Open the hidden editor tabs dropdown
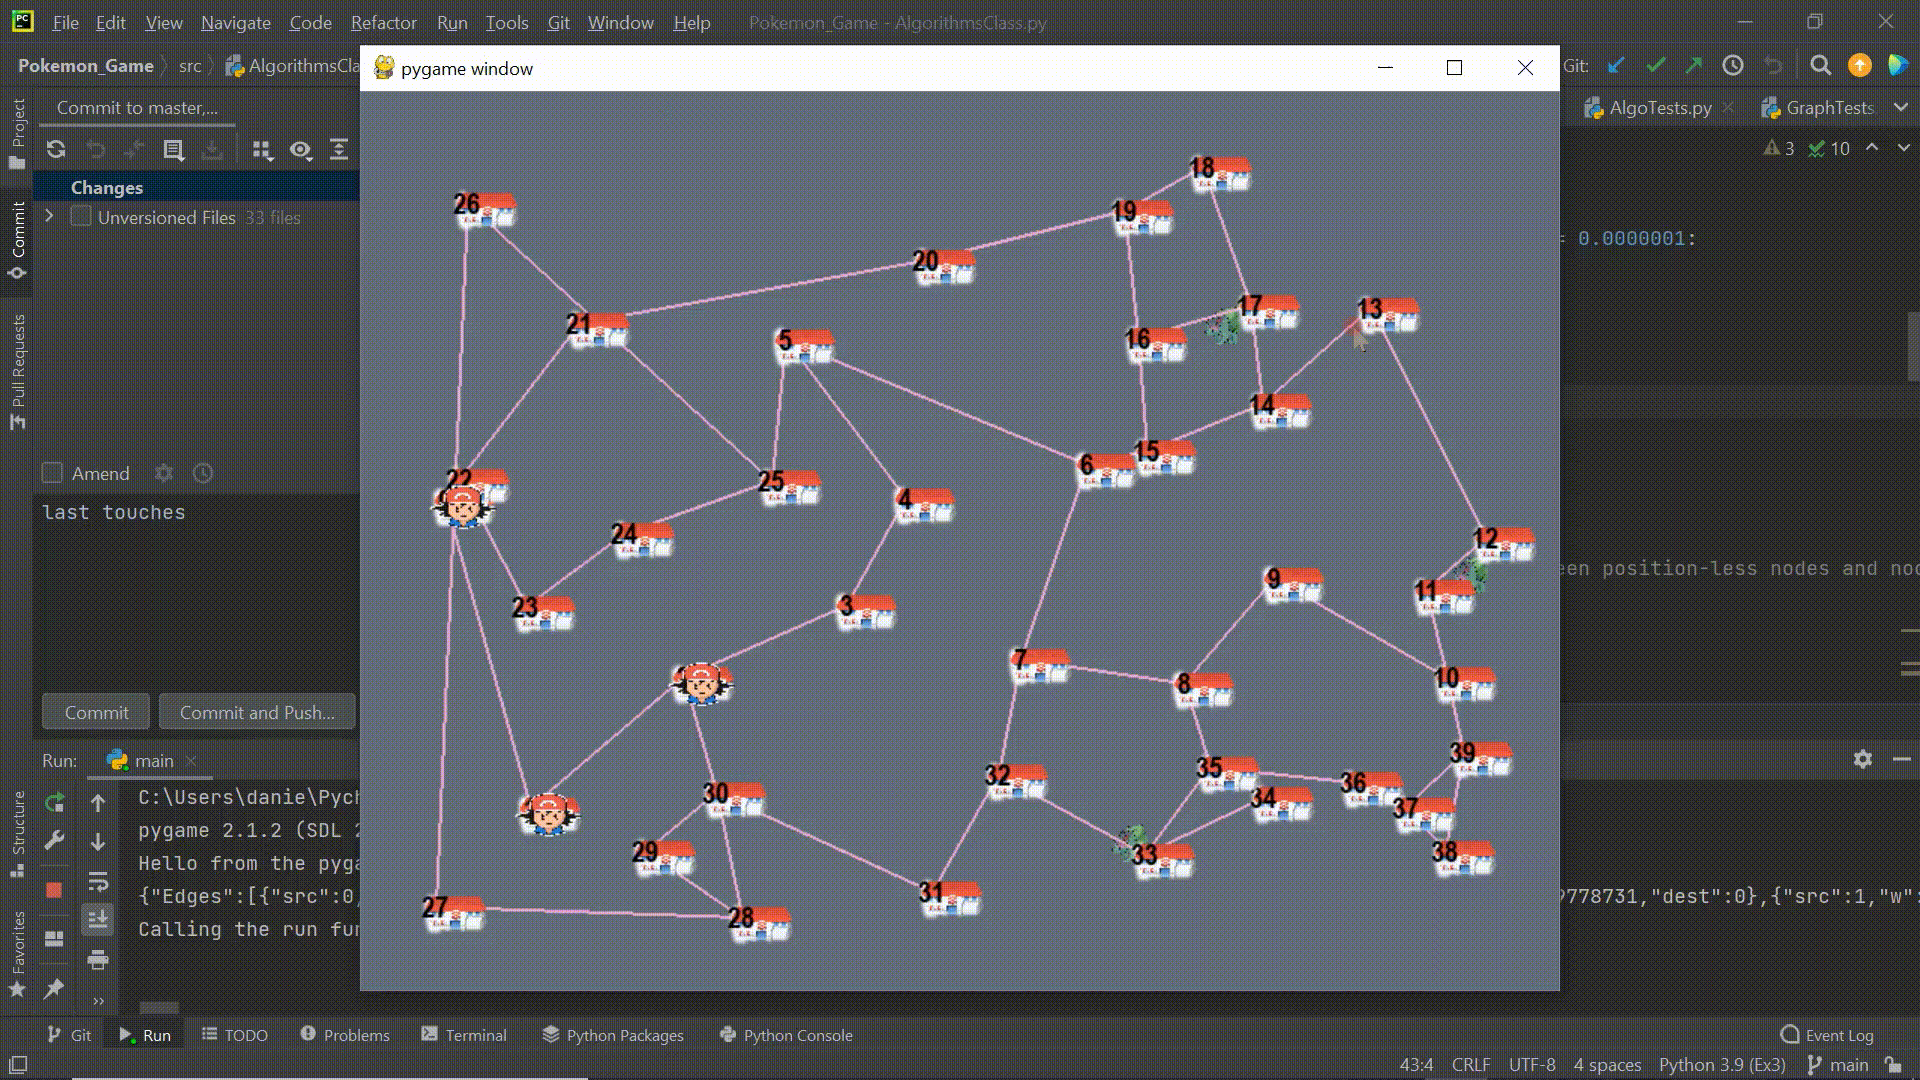Viewport: 1920px width, 1080px height. click(1901, 107)
